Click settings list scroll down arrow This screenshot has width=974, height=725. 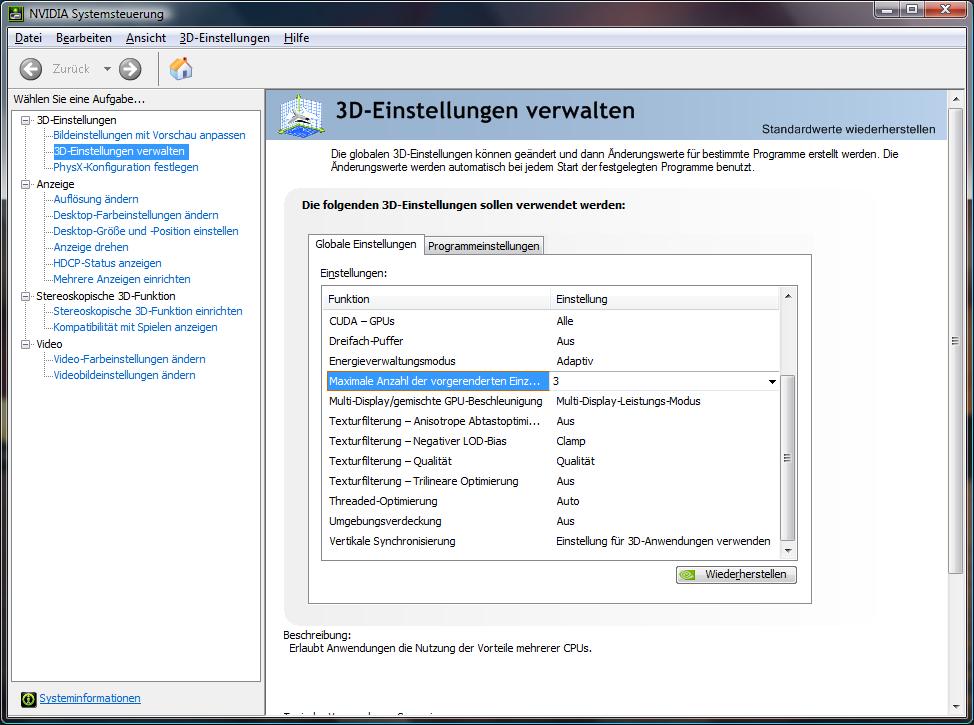tap(788, 550)
